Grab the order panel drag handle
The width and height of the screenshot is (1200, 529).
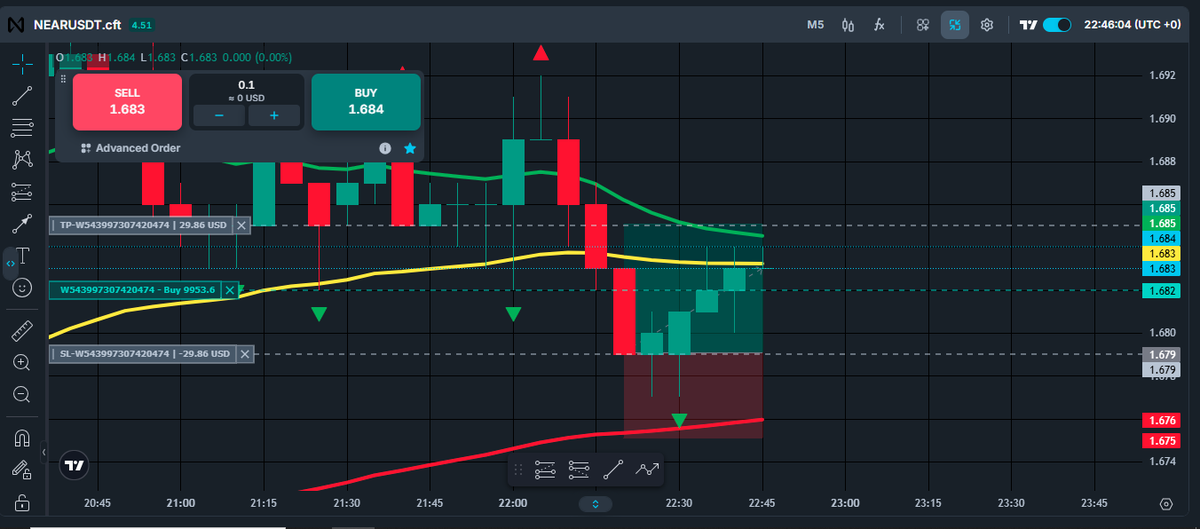point(62,79)
